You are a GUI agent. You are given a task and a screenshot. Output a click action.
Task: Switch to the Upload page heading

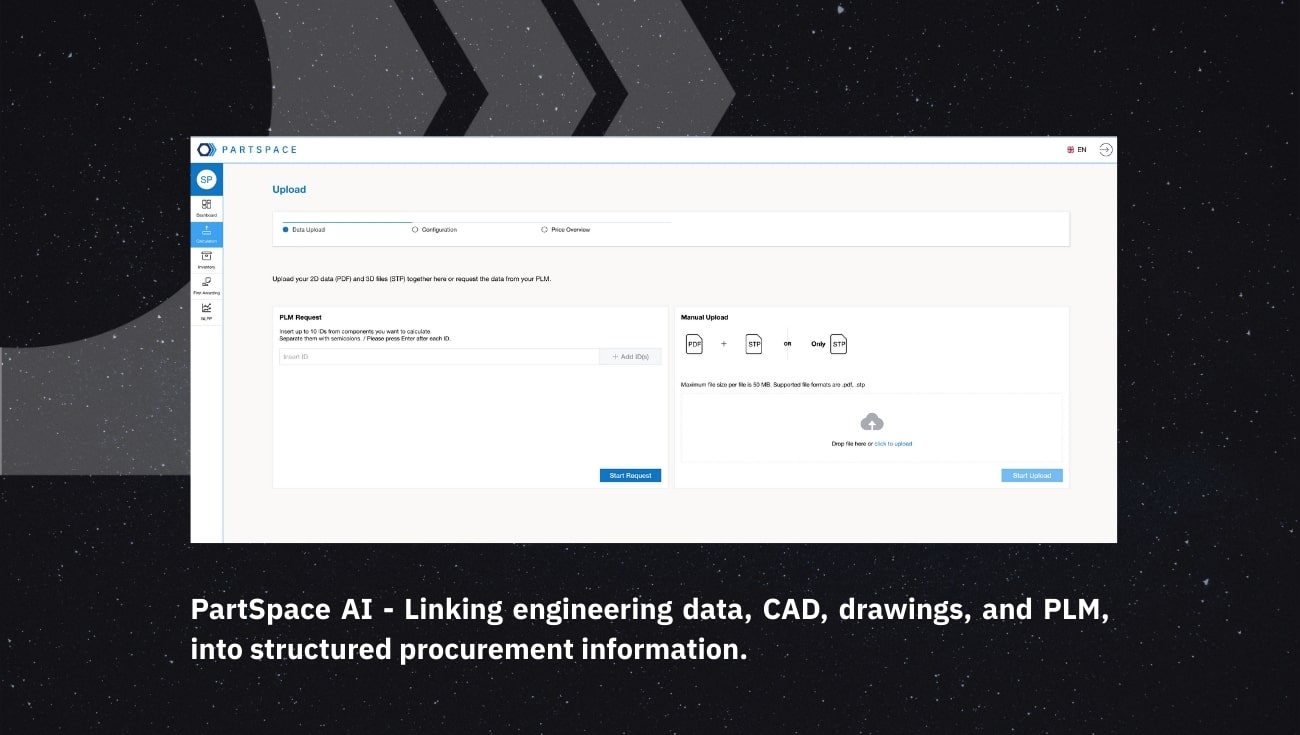pos(289,189)
